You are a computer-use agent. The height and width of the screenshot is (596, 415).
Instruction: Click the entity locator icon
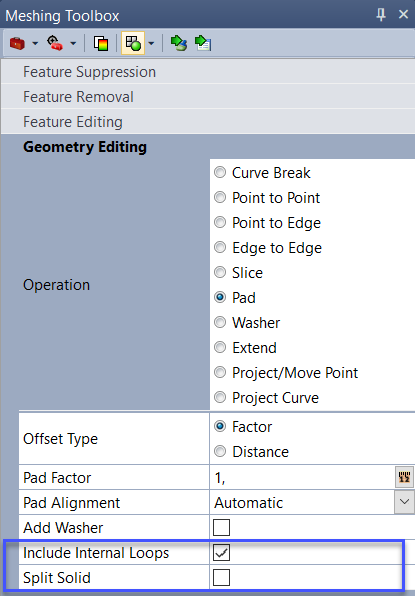[x=55, y=43]
